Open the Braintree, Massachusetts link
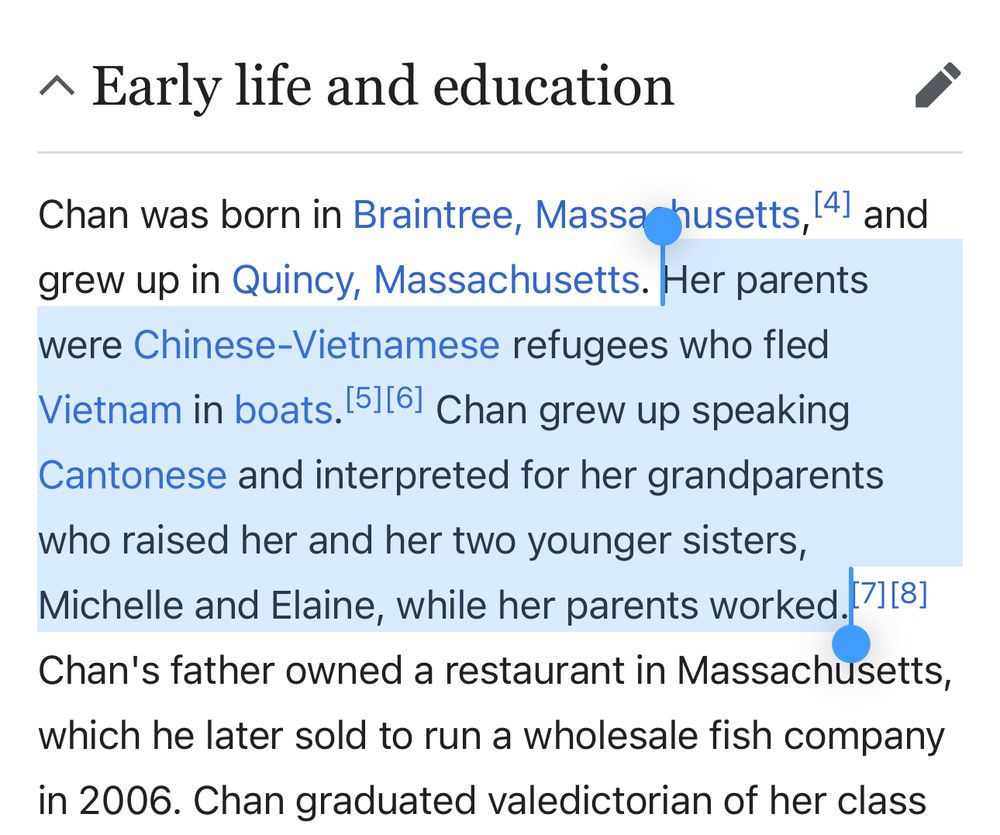1000x835 pixels. 577,214
